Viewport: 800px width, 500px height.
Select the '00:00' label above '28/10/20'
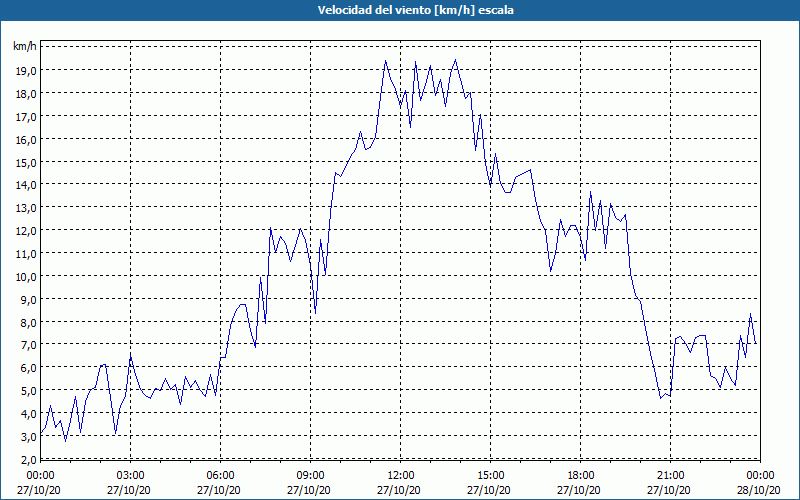tap(760, 476)
